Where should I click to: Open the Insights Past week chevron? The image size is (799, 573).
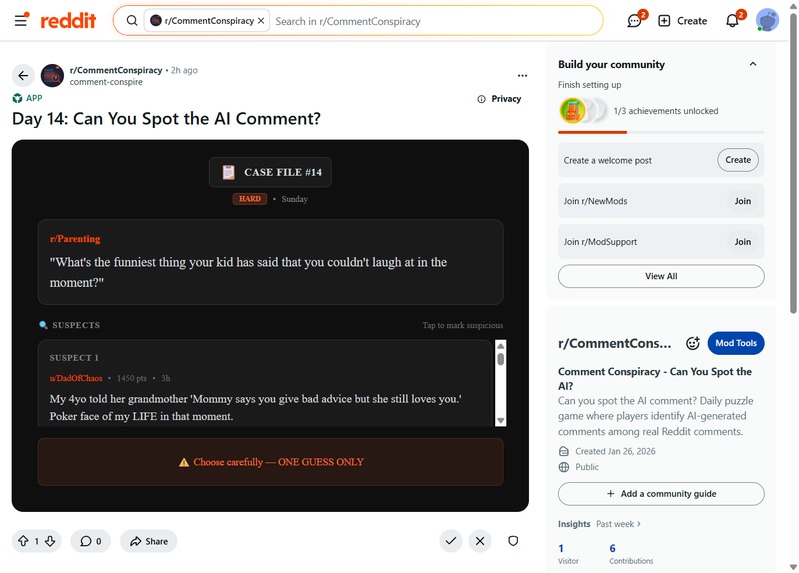click(x=639, y=524)
